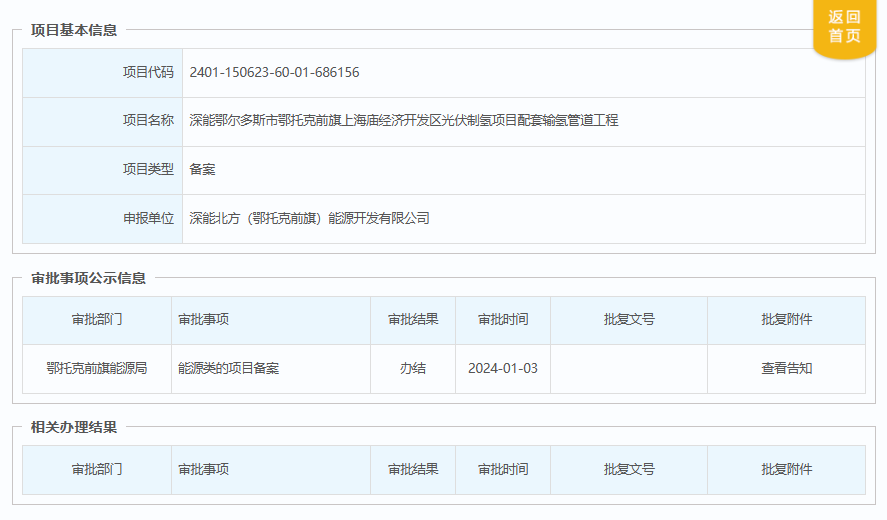Click 审批结果 header in 相关办理结果 table
Screen dimensions: 887x520
[413, 469]
